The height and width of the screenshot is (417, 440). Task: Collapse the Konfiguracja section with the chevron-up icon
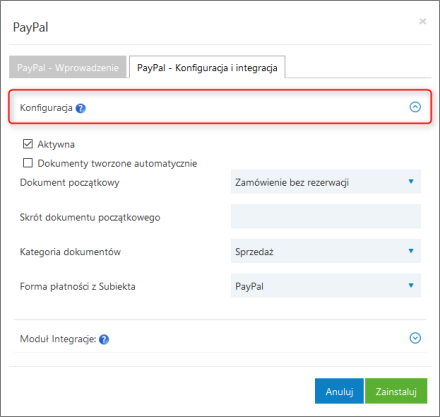click(x=415, y=107)
